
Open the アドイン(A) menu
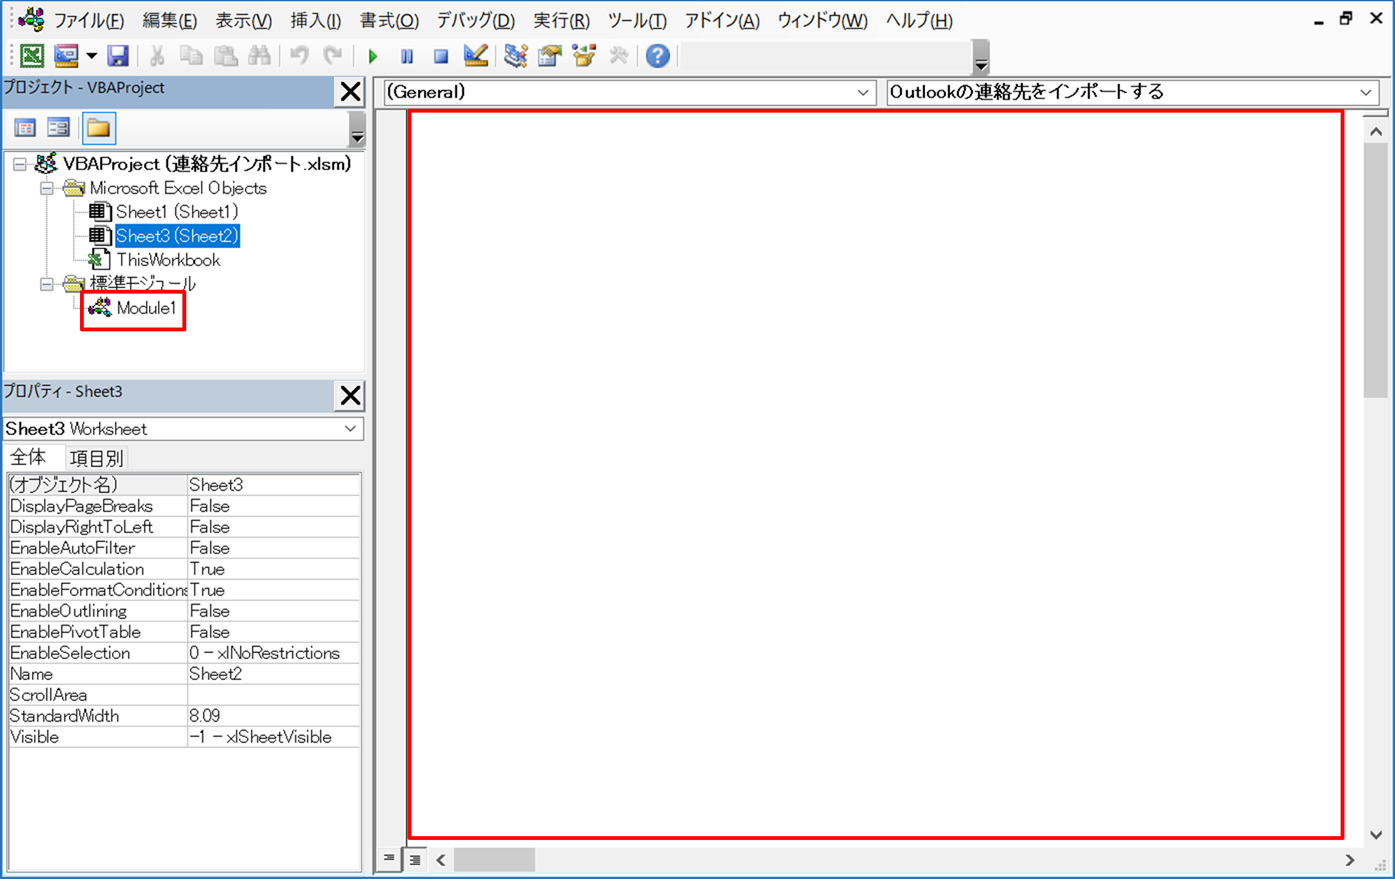(x=722, y=20)
